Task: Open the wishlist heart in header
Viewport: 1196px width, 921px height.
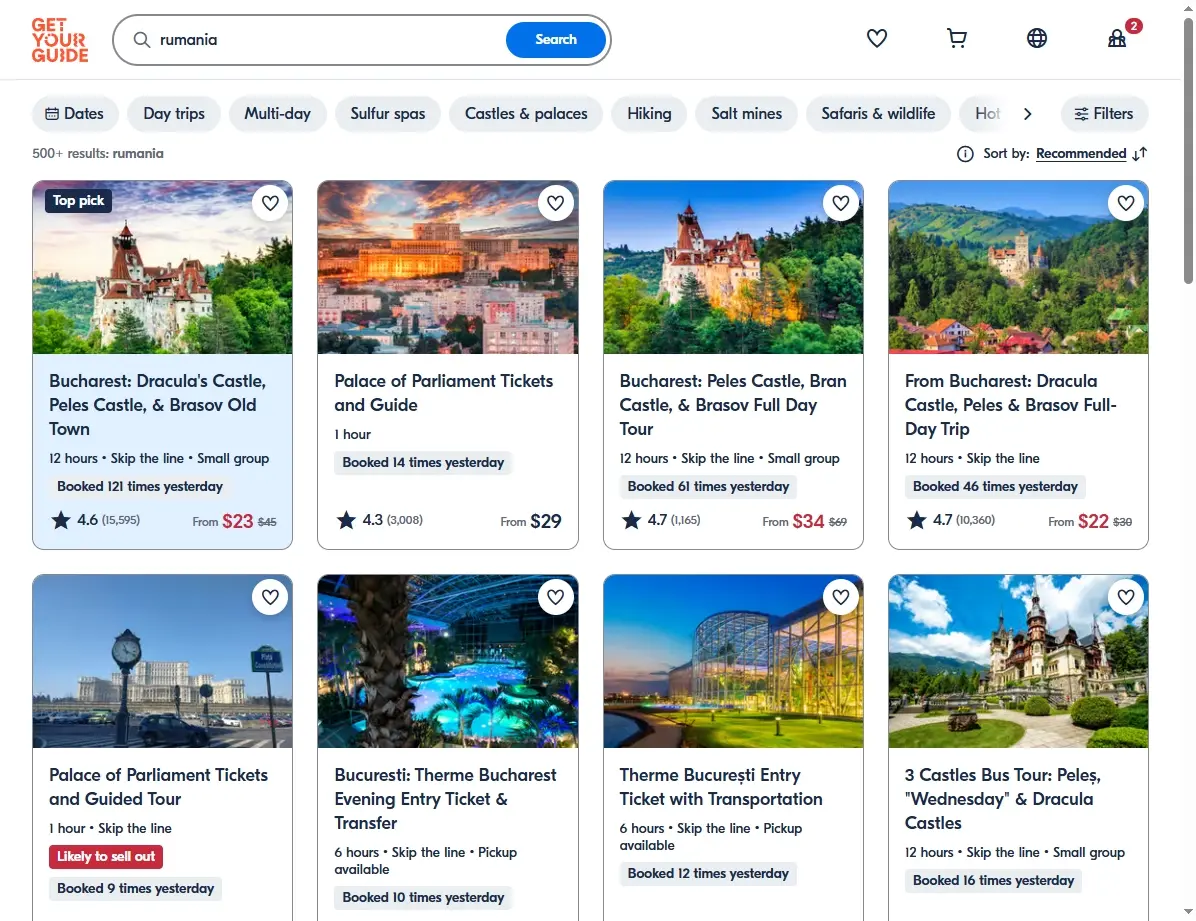Action: [x=876, y=38]
